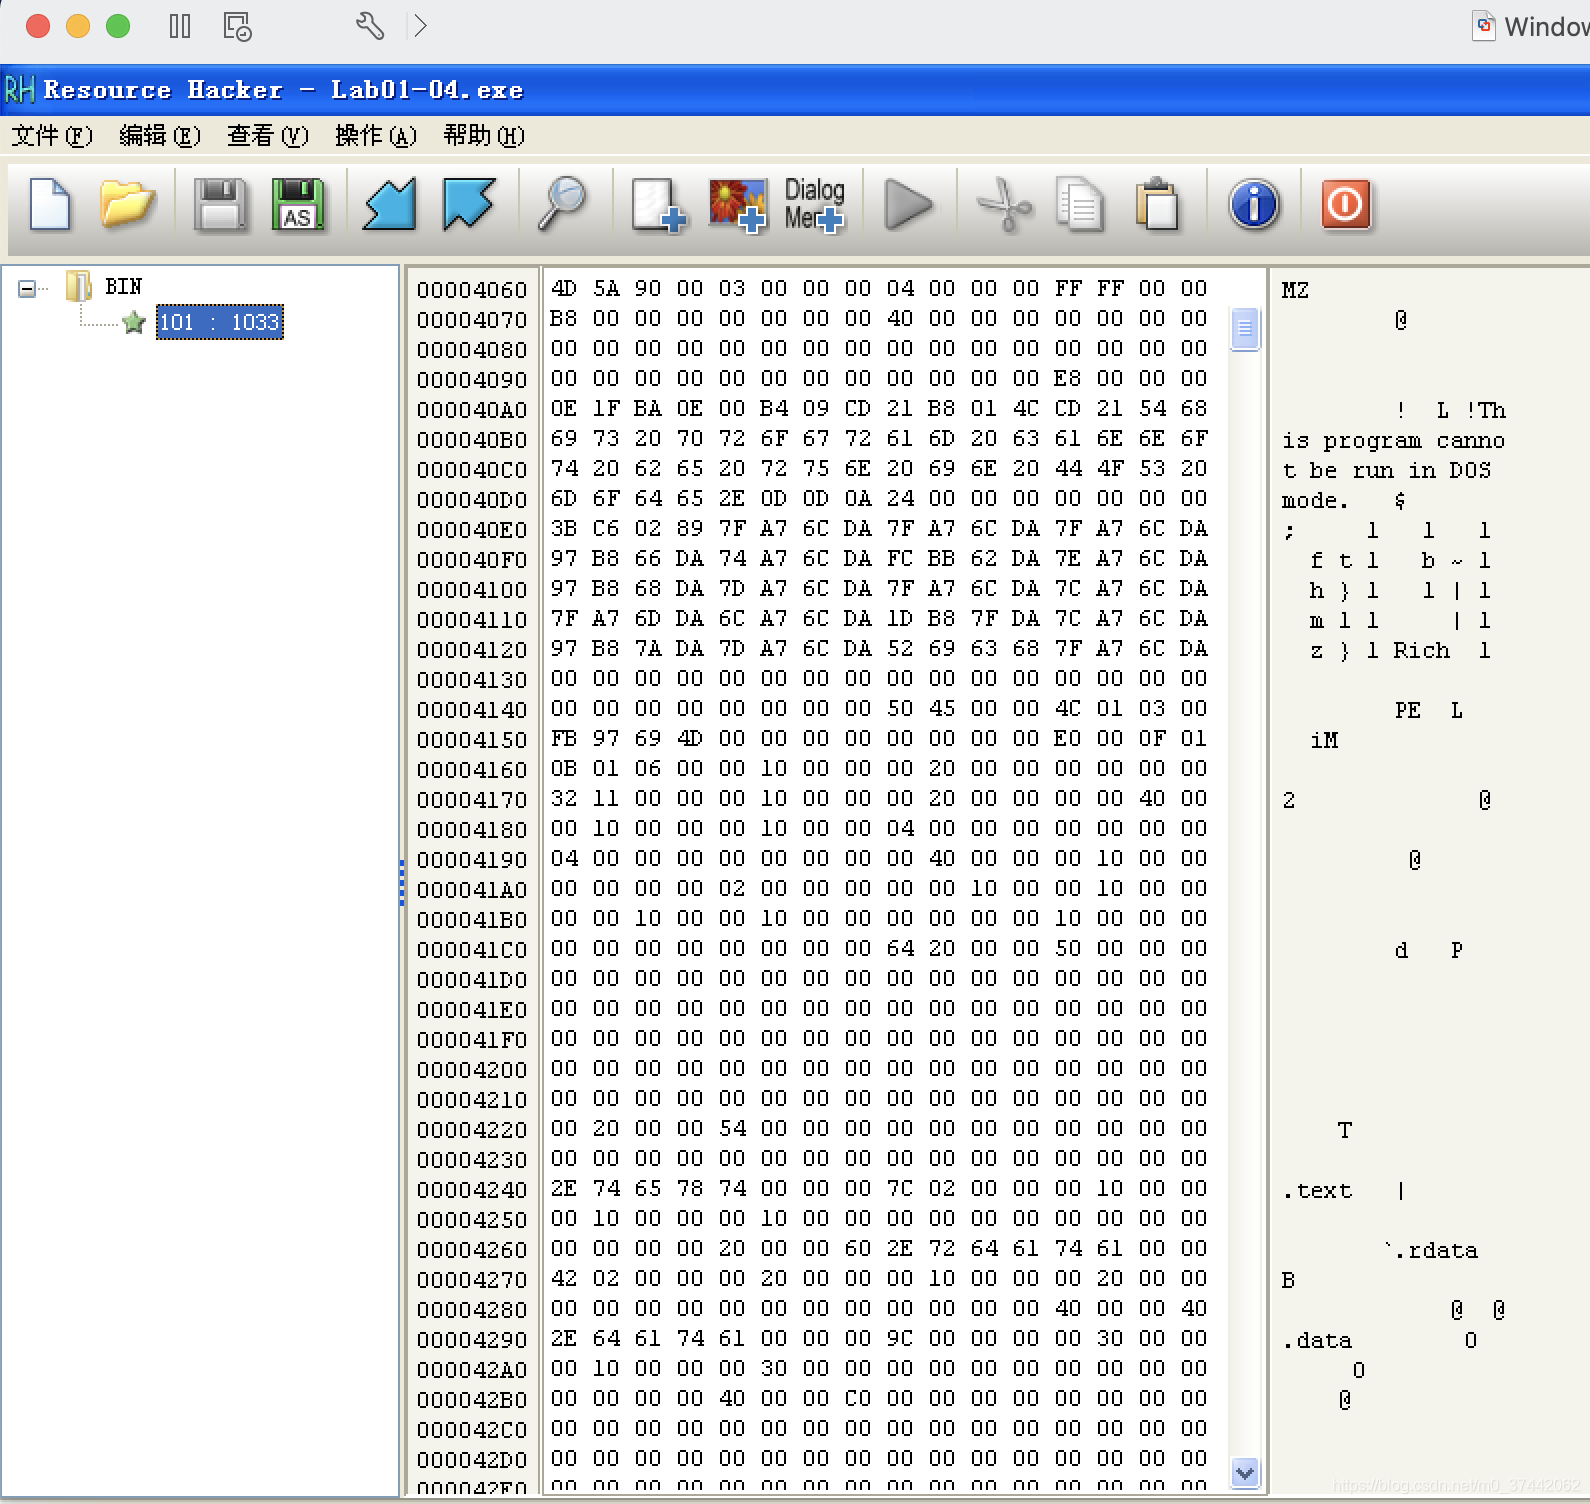The image size is (1590, 1504).
Task: Click the '.rdata' string in ASCII pane
Action: [x=1436, y=1251]
